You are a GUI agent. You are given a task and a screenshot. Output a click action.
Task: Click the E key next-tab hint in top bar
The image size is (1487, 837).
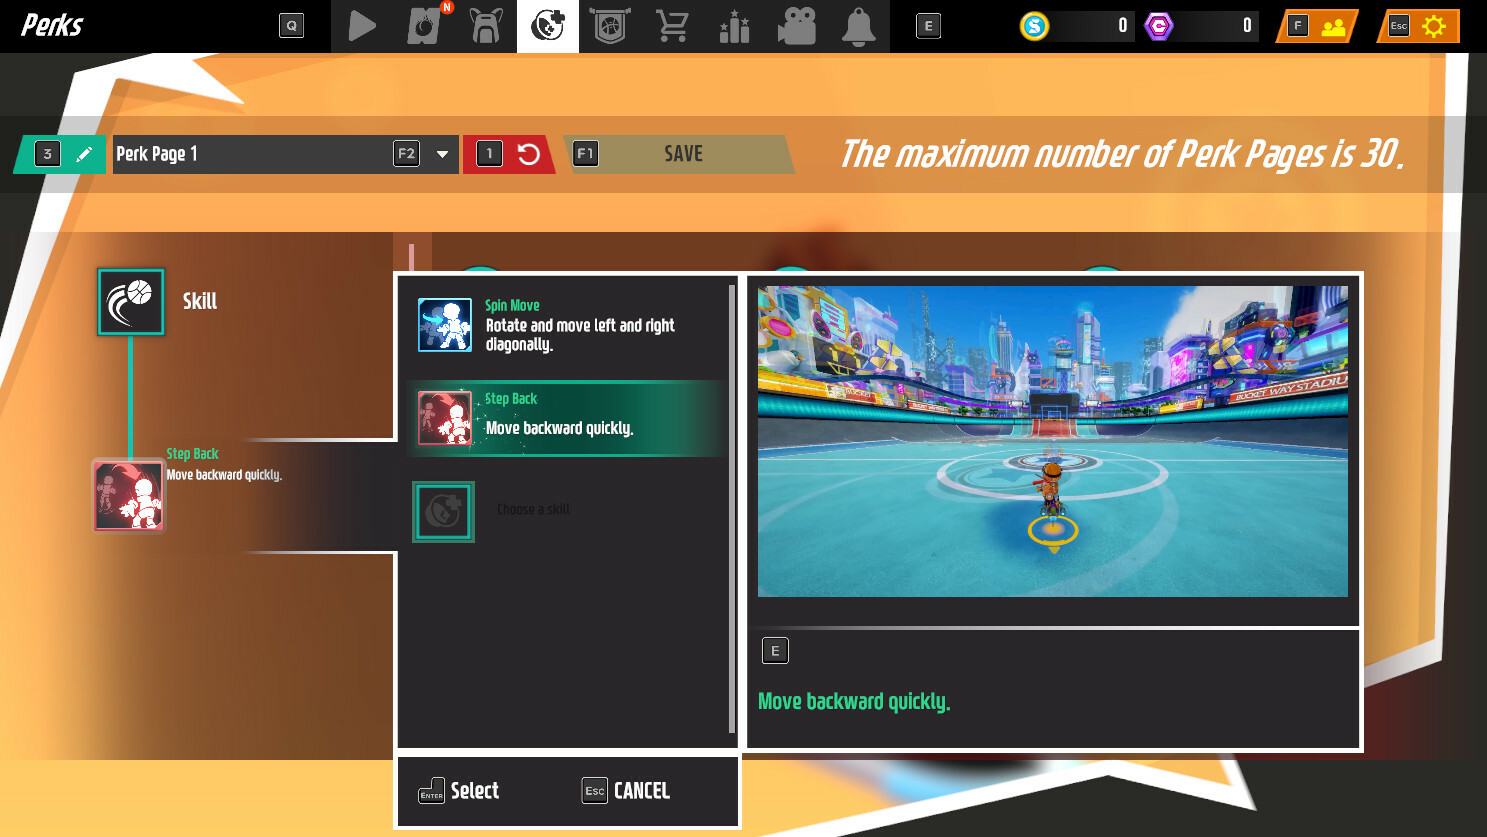(928, 26)
